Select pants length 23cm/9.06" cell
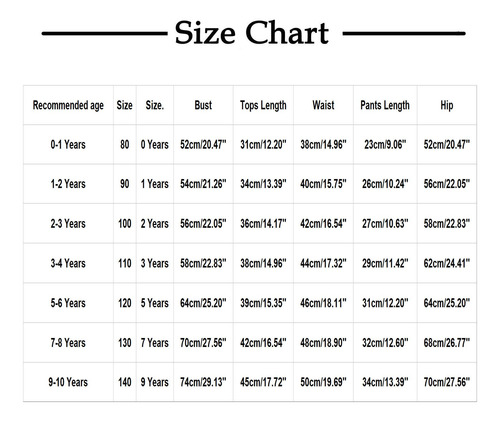 [385, 145]
